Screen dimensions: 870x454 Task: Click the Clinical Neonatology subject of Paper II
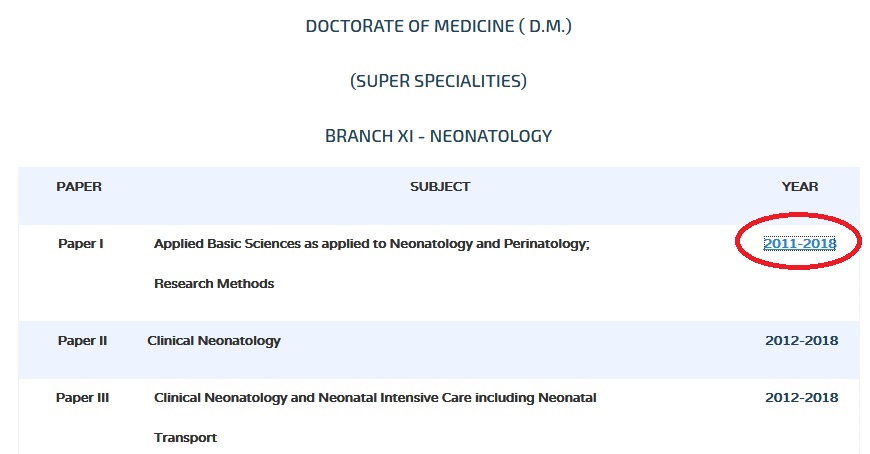pos(214,341)
